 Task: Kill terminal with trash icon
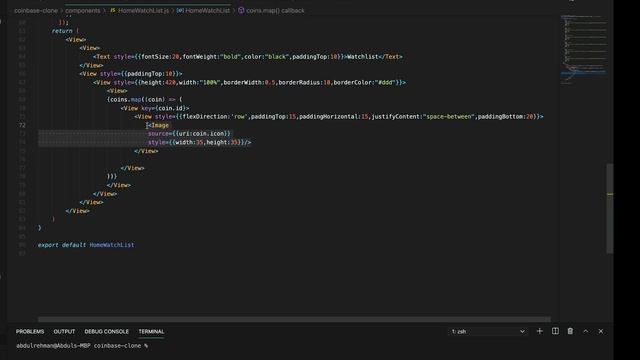click(x=570, y=331)
